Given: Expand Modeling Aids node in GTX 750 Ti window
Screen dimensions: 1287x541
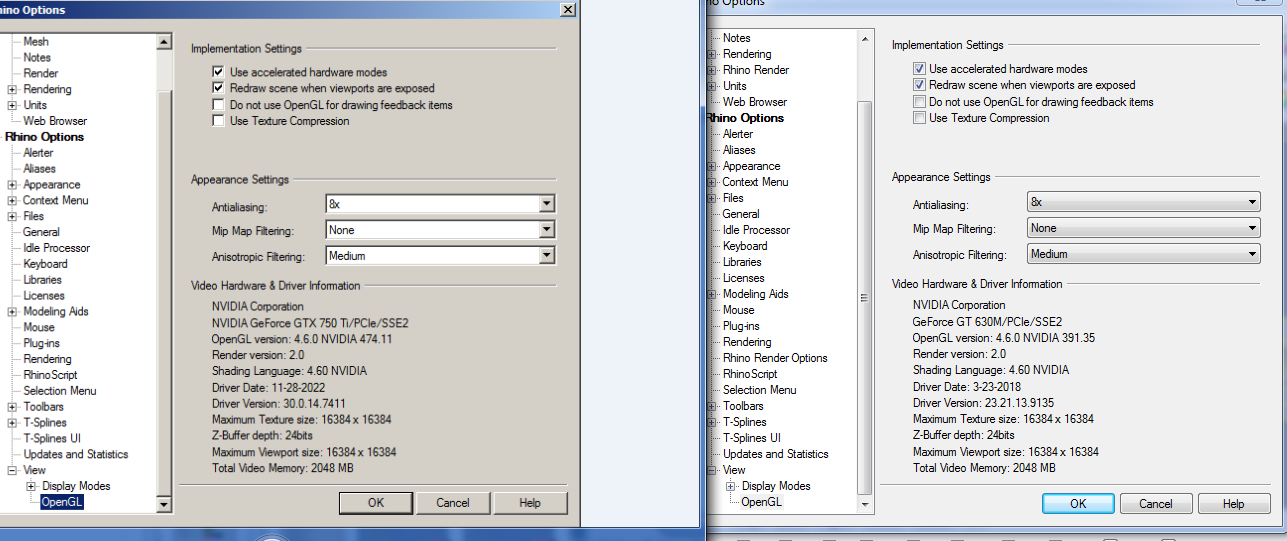Looking at the screenshot, I should [12, 312].
